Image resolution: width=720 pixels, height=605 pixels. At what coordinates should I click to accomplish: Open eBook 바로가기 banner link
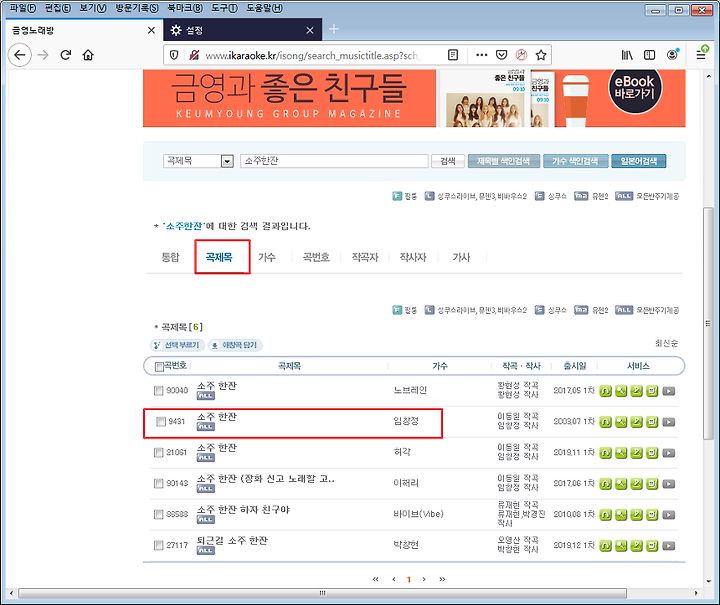click(x=635, y=89)
